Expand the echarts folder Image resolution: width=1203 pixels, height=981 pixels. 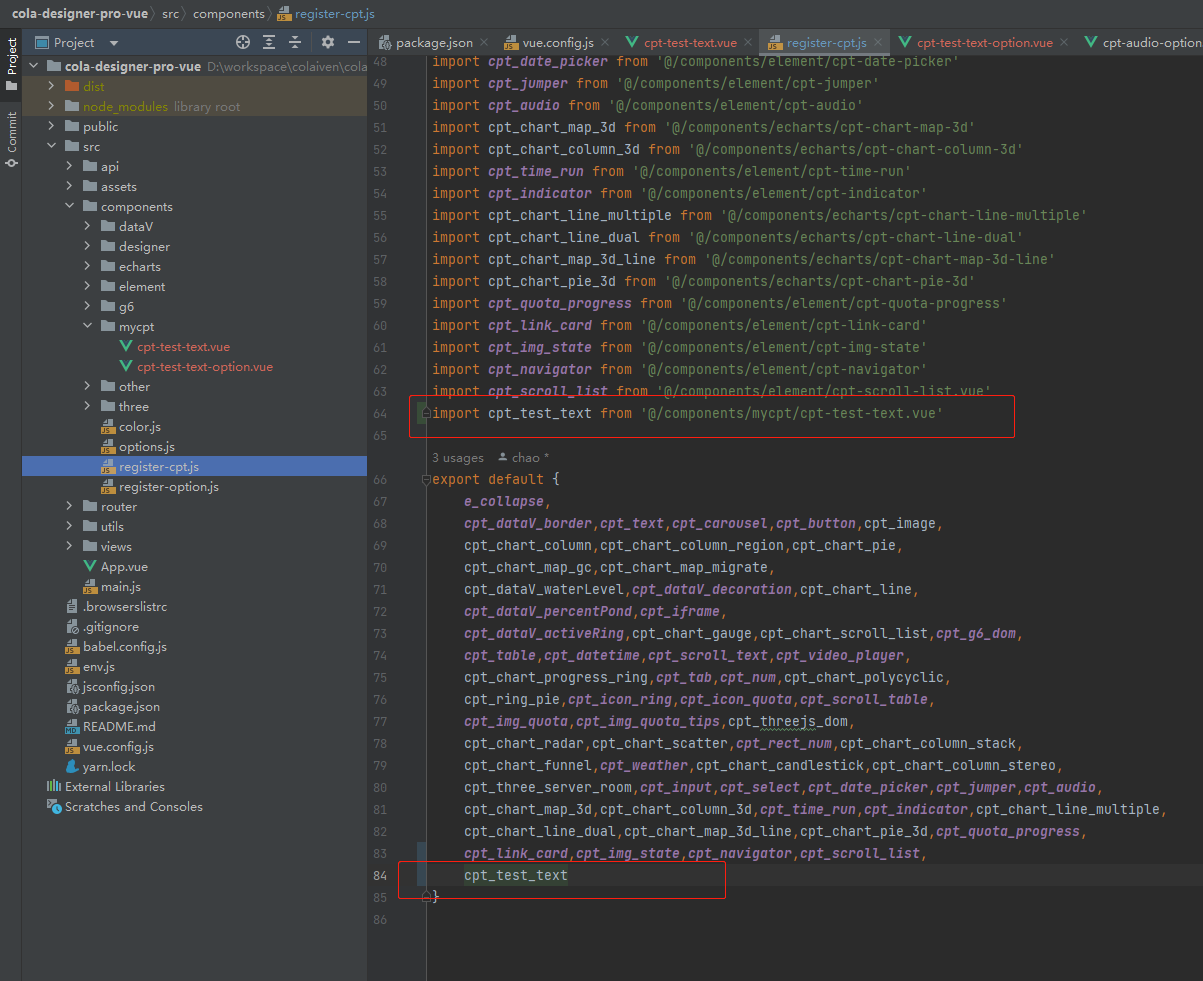click(89, 267)
